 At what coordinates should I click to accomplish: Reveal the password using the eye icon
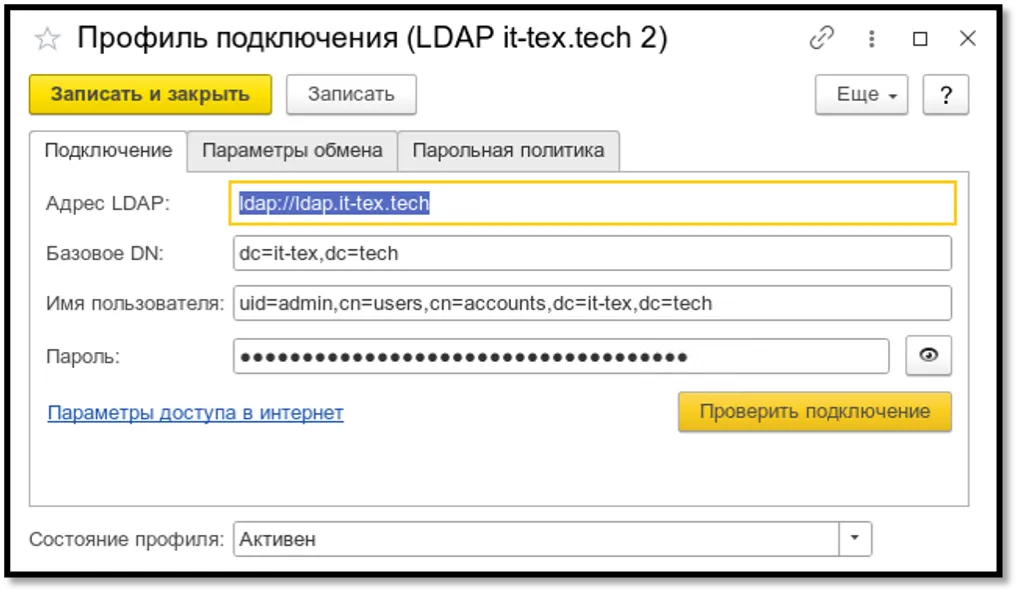[928, 355]
